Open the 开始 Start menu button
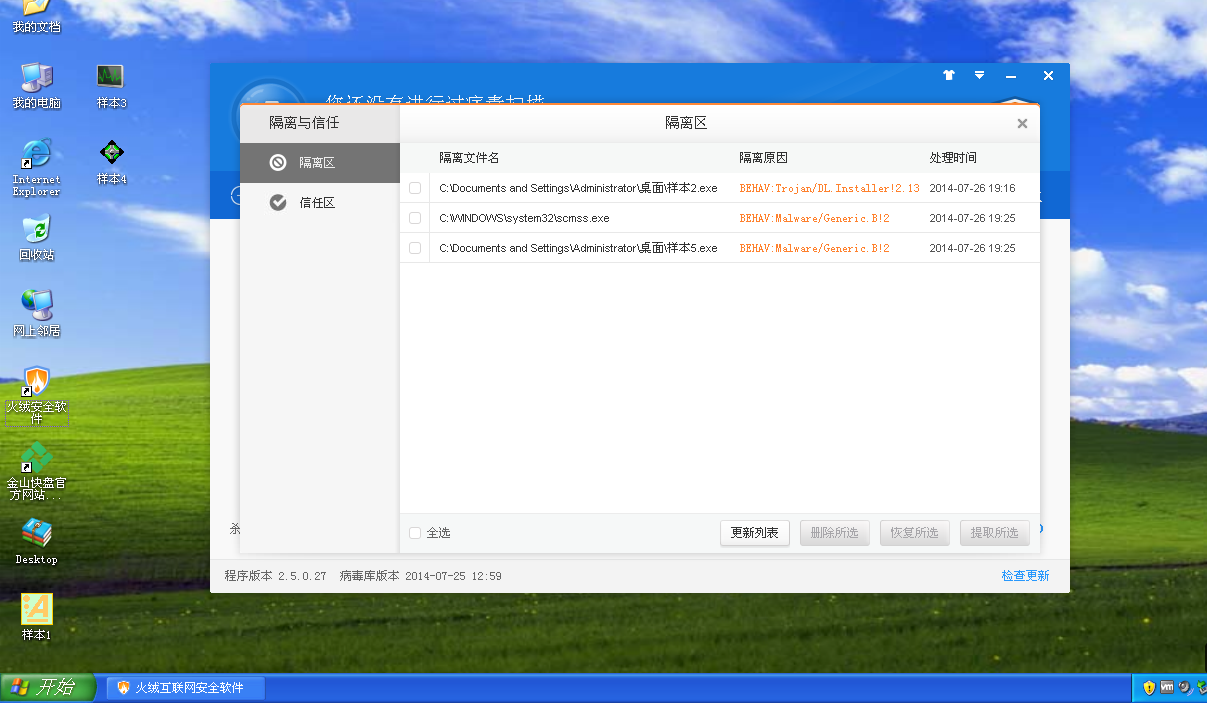 48,688
